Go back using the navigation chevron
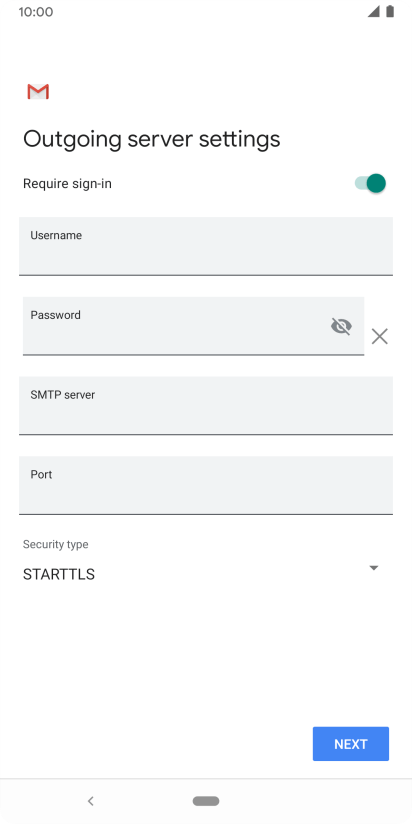This screenshot has height=824, width=412. [x=90, y=801]
